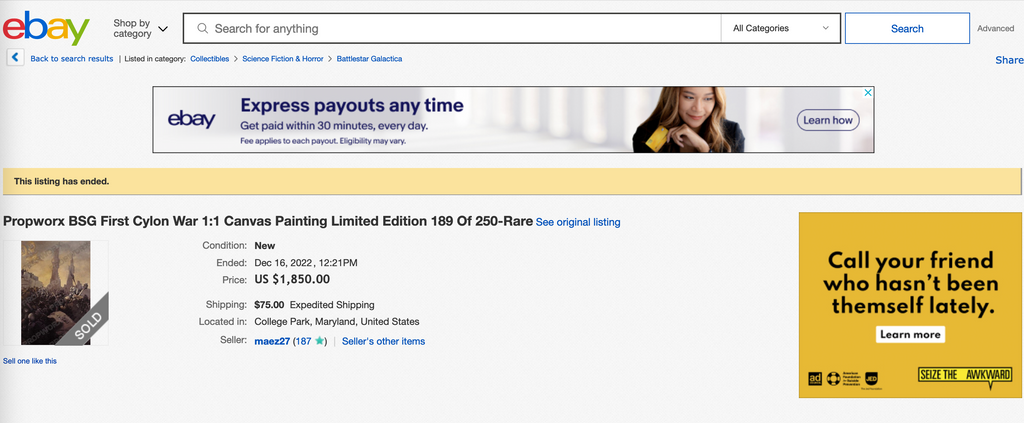Viewport: 1024px width, 423px height.
Task: View seller maez27's profile
Action: click(x=272, y=341)
